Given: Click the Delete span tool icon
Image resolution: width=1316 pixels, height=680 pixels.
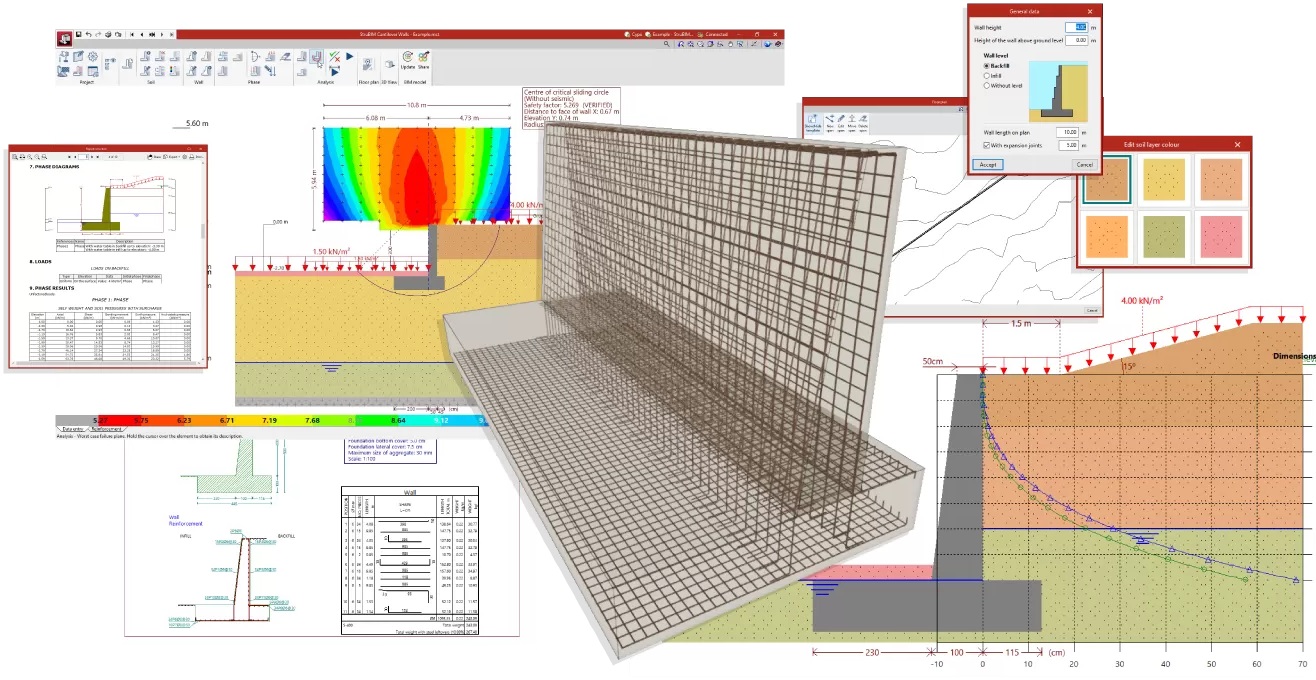Looking at the screenshot, I should click(x=861, y=121).
